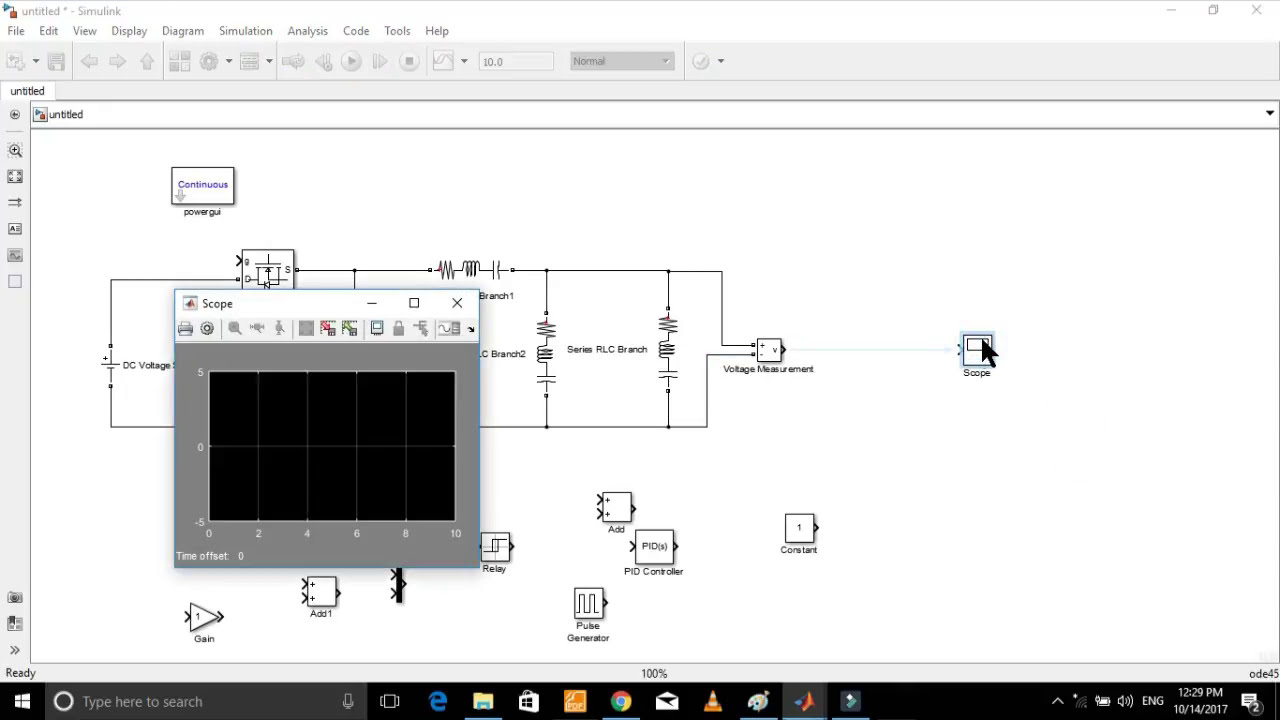Click the Scope Zoom Y-axis icon
This screenshot has height=720, width=1280.
(x=280, y=328)
